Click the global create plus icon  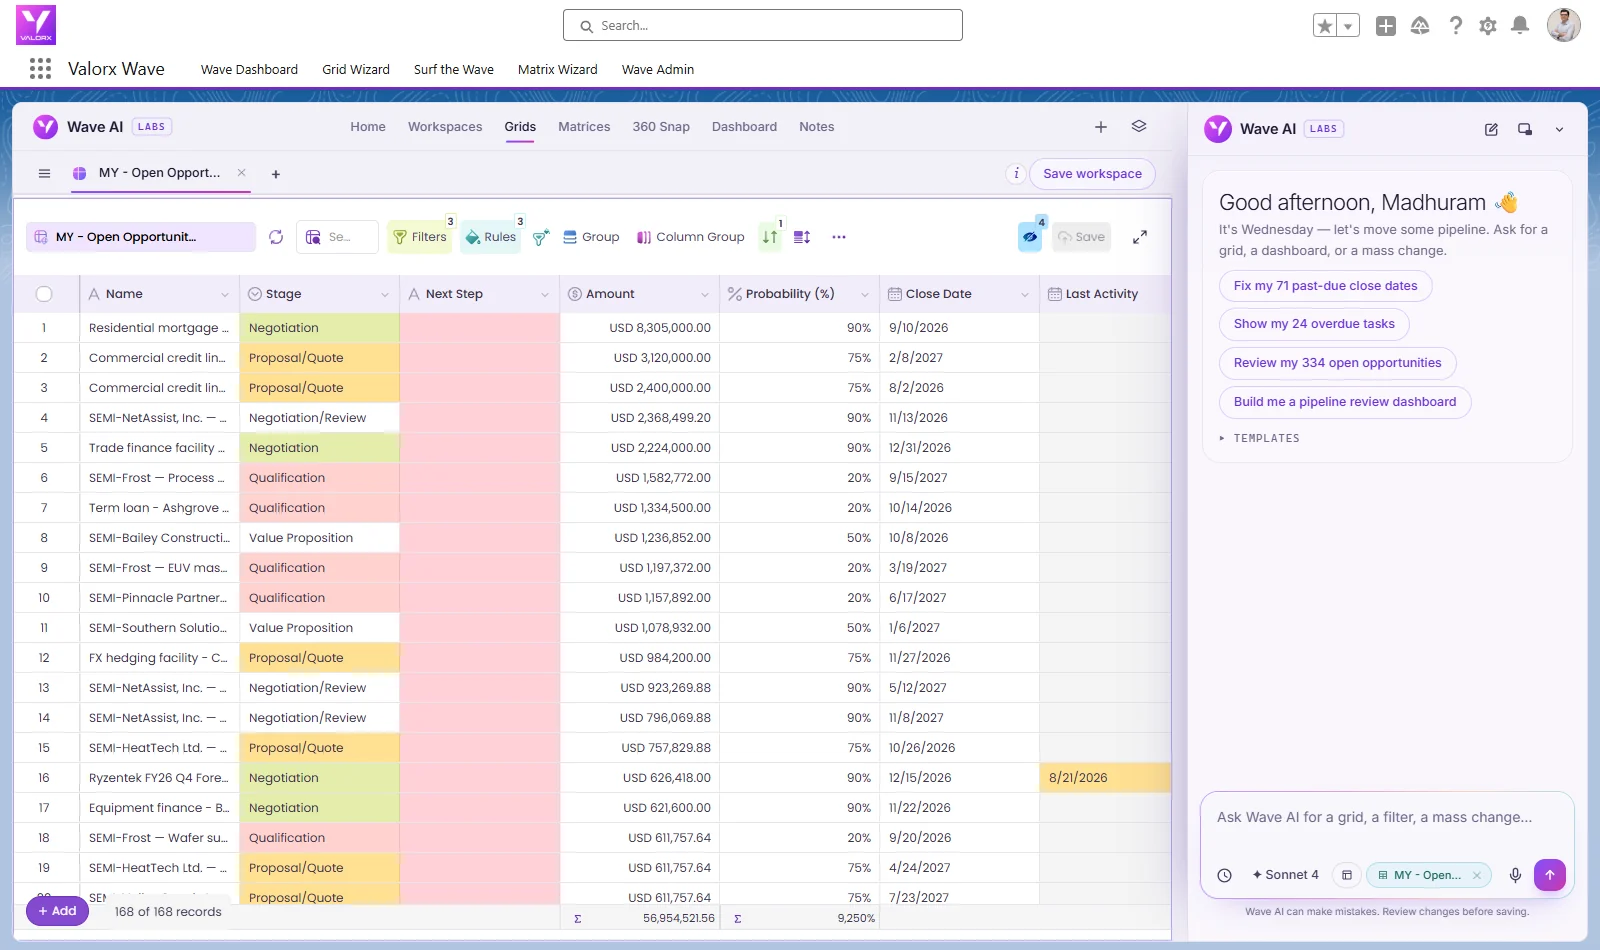click(1386, 26)
